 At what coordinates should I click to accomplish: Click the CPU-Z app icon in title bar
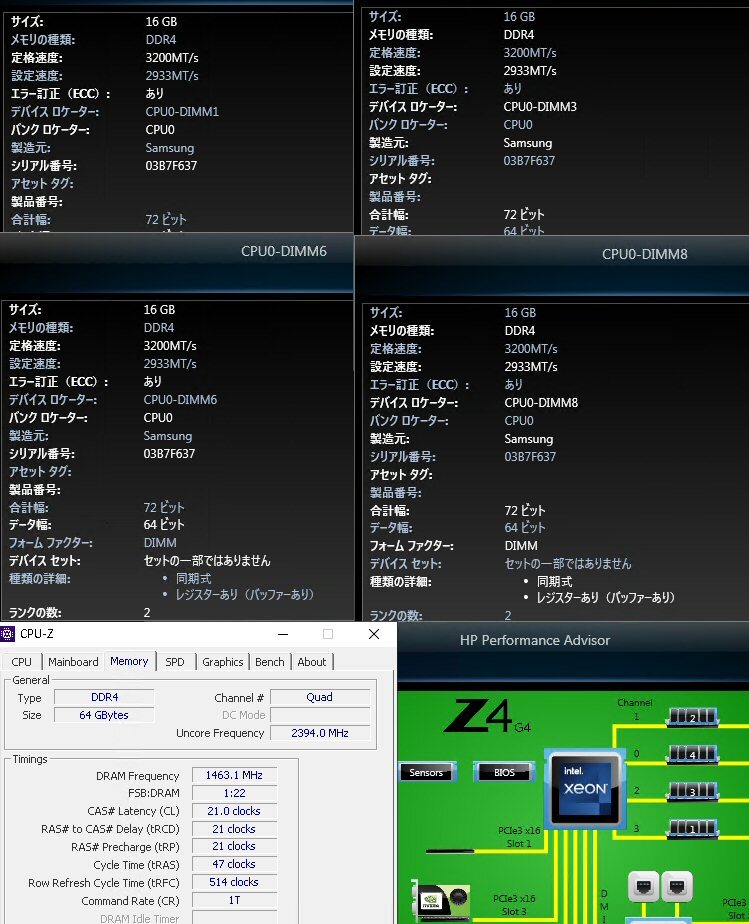click(x=9, y=634)
